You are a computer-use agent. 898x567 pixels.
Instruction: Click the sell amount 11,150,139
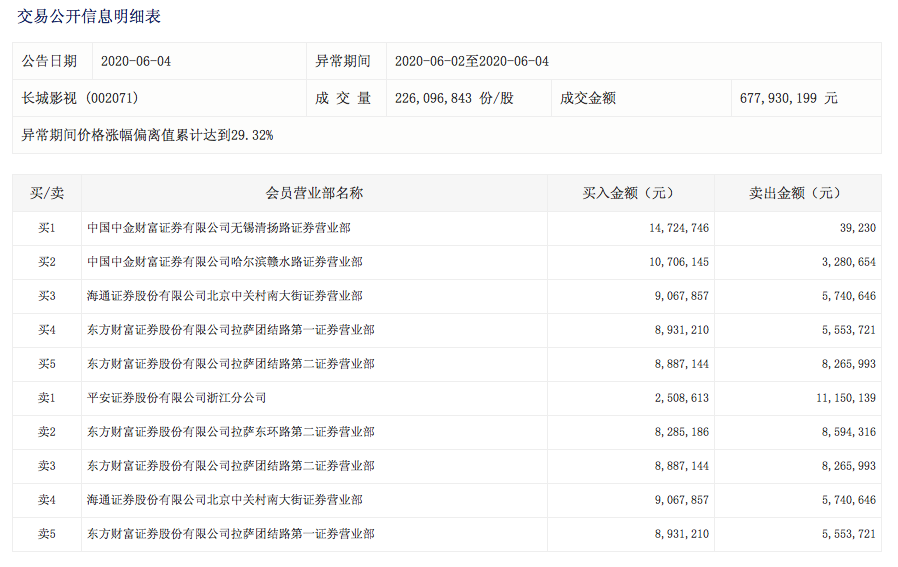(846, 398)
